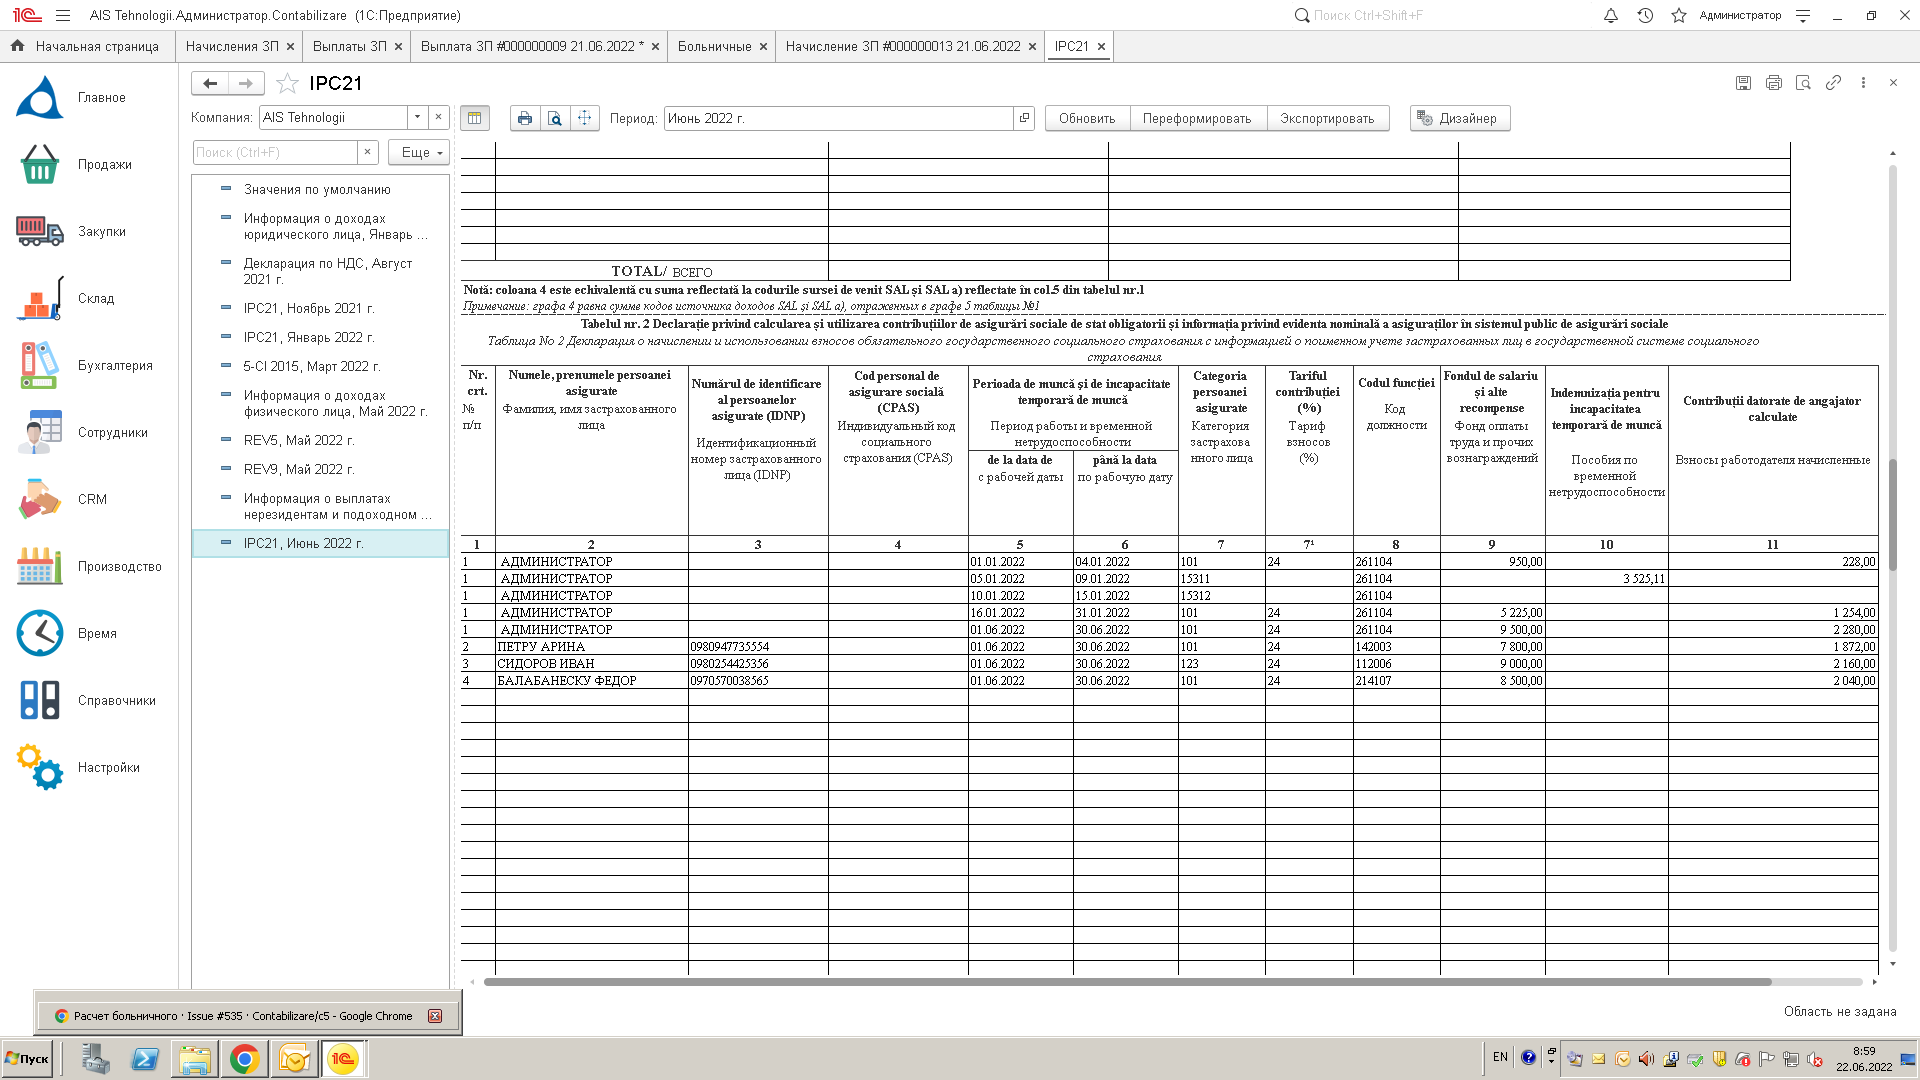The image size is (1920, 1080).
Task: Switch to the Начисления ЗП tab
Action: click(231, 47)
